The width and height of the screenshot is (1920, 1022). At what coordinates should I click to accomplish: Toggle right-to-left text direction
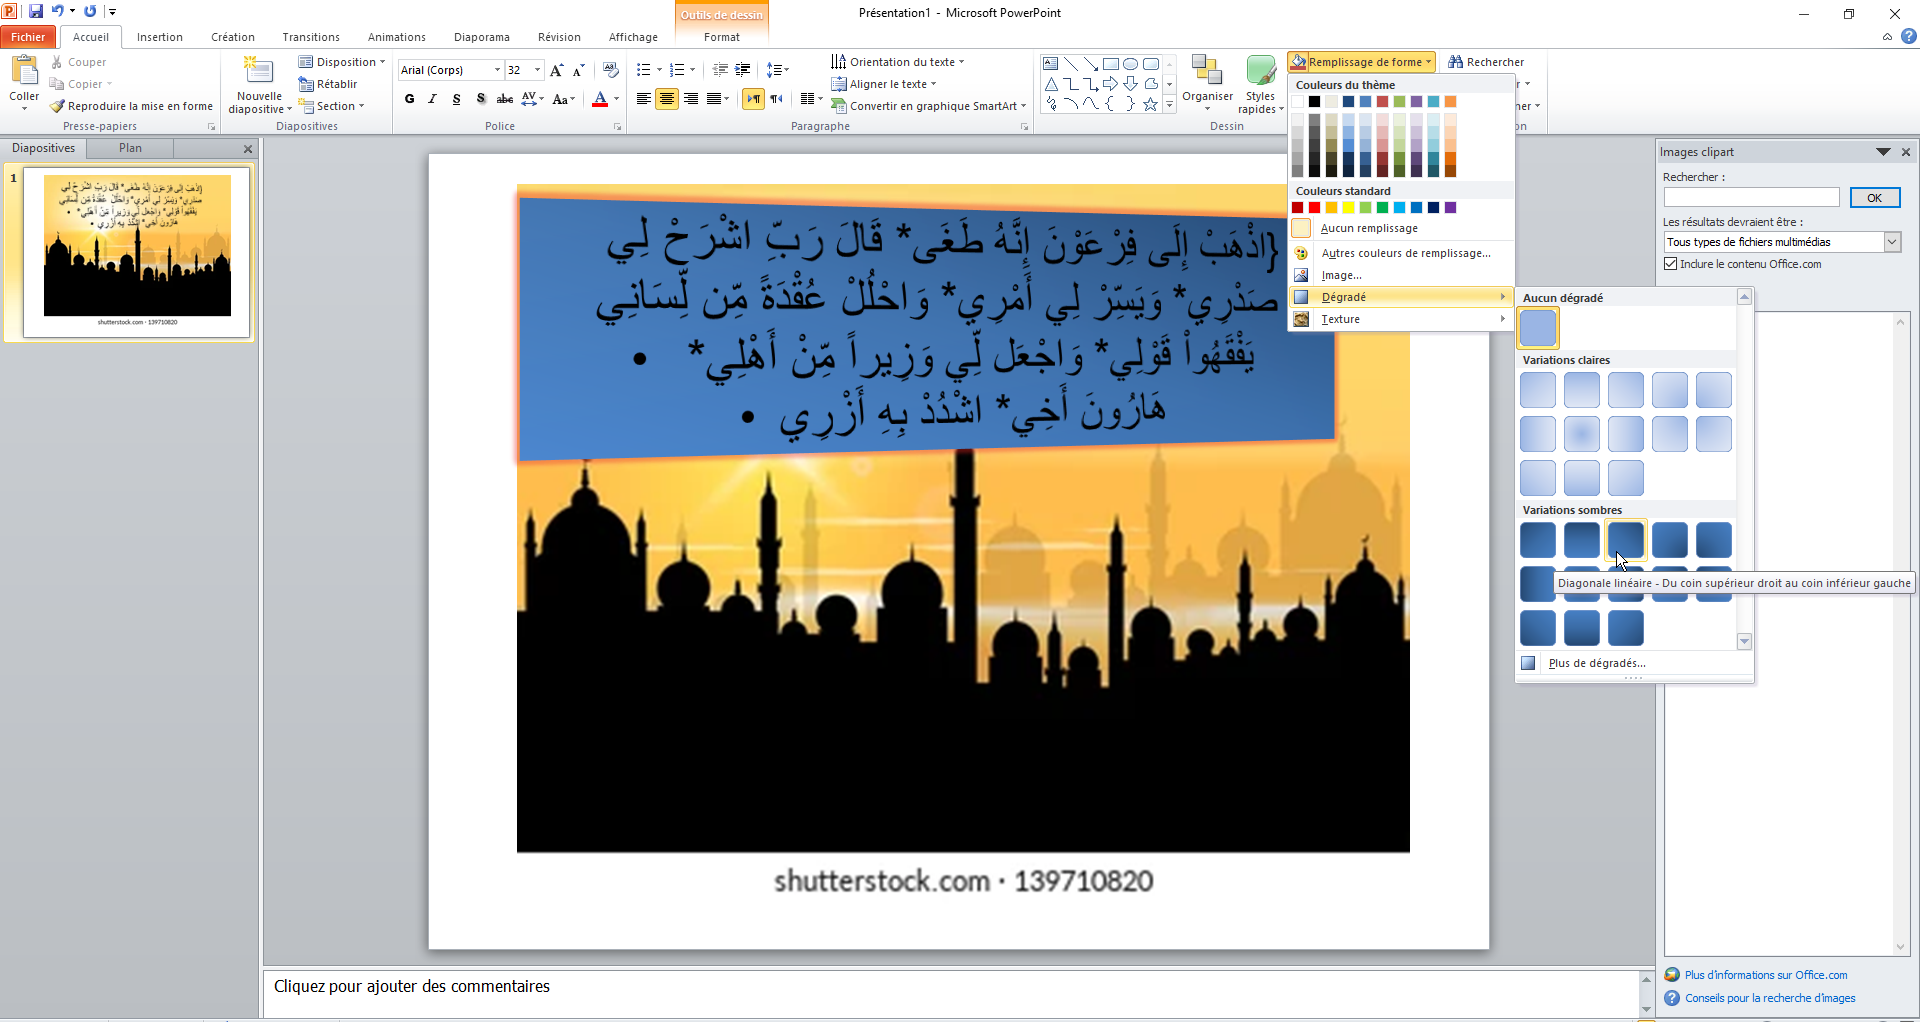tap(777, 99)
